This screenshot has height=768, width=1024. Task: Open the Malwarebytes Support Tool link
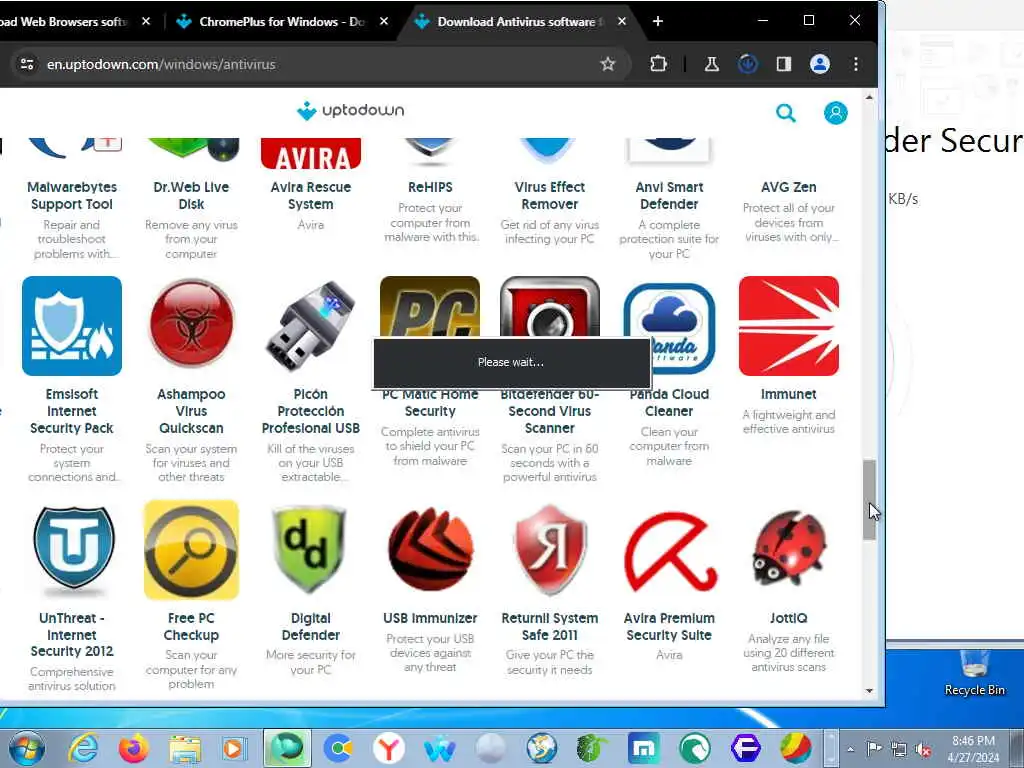click(x=72, y=195)
